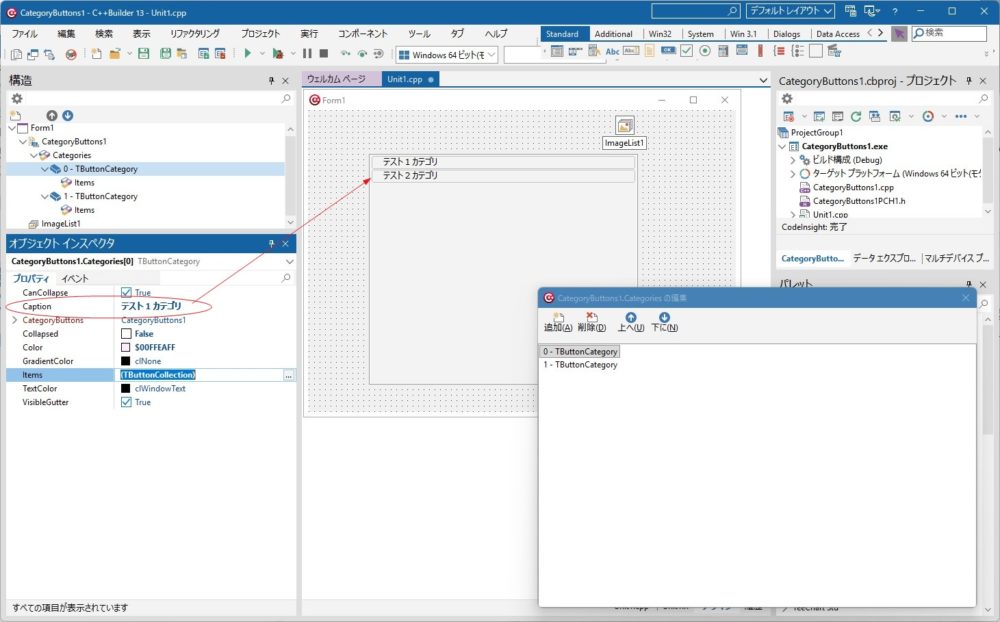This screenshot has width=1000, height=622.
Task: Click the Color property $00FFEAFF swatch
Action: [x=126, y=348]
